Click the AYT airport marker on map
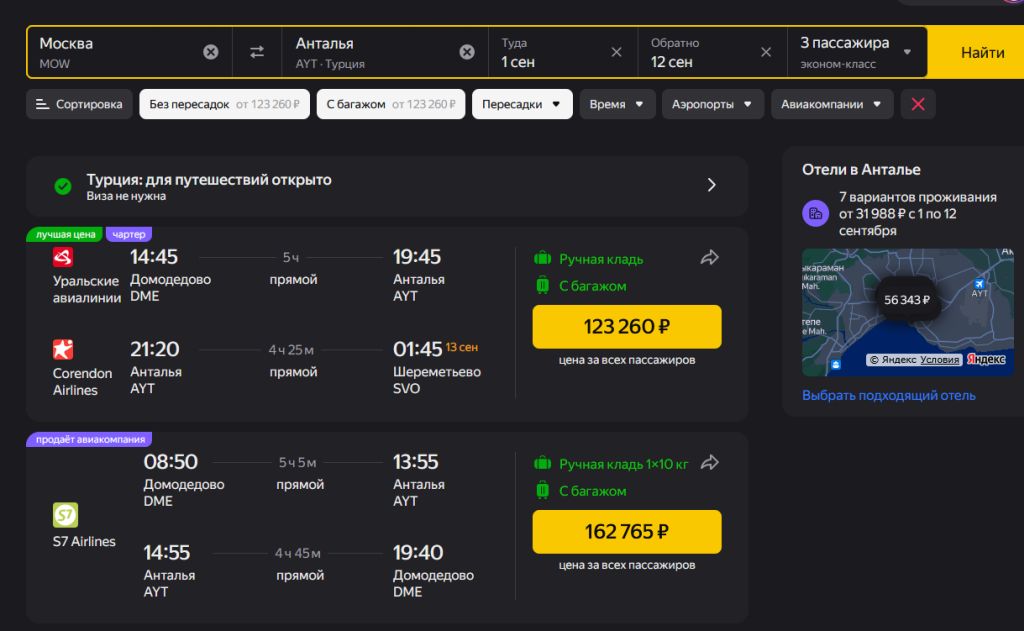This screenshot has height=631, width=1024. [x=979, y=284]
